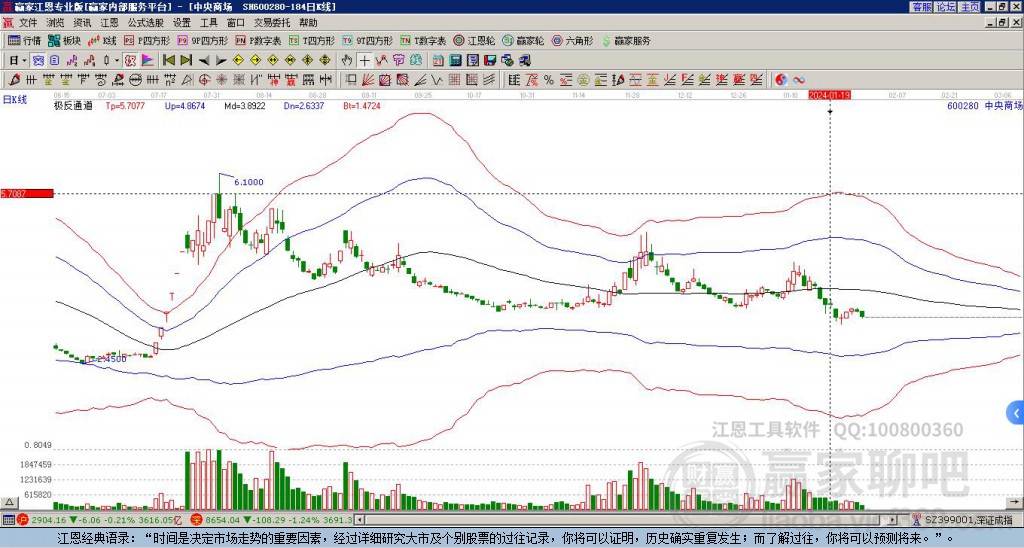
Task: Expand the candlestick chart-type dropdown arrow
Action: tap(117, 61)
